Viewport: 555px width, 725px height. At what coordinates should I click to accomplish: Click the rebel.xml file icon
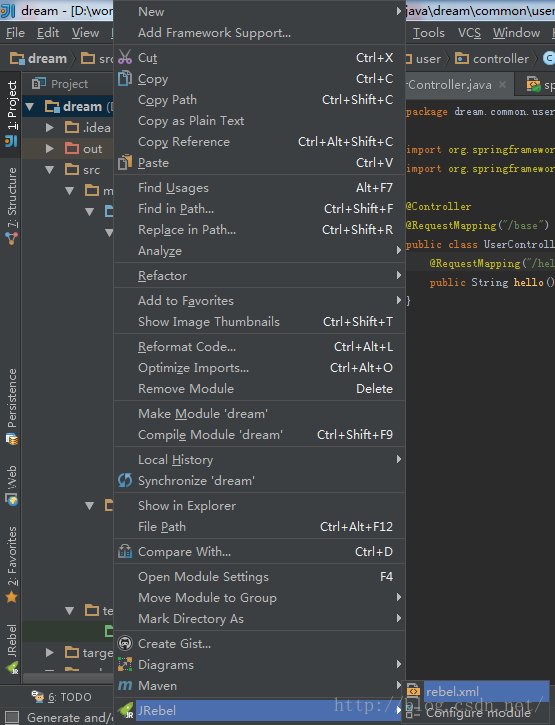point(413,691)
